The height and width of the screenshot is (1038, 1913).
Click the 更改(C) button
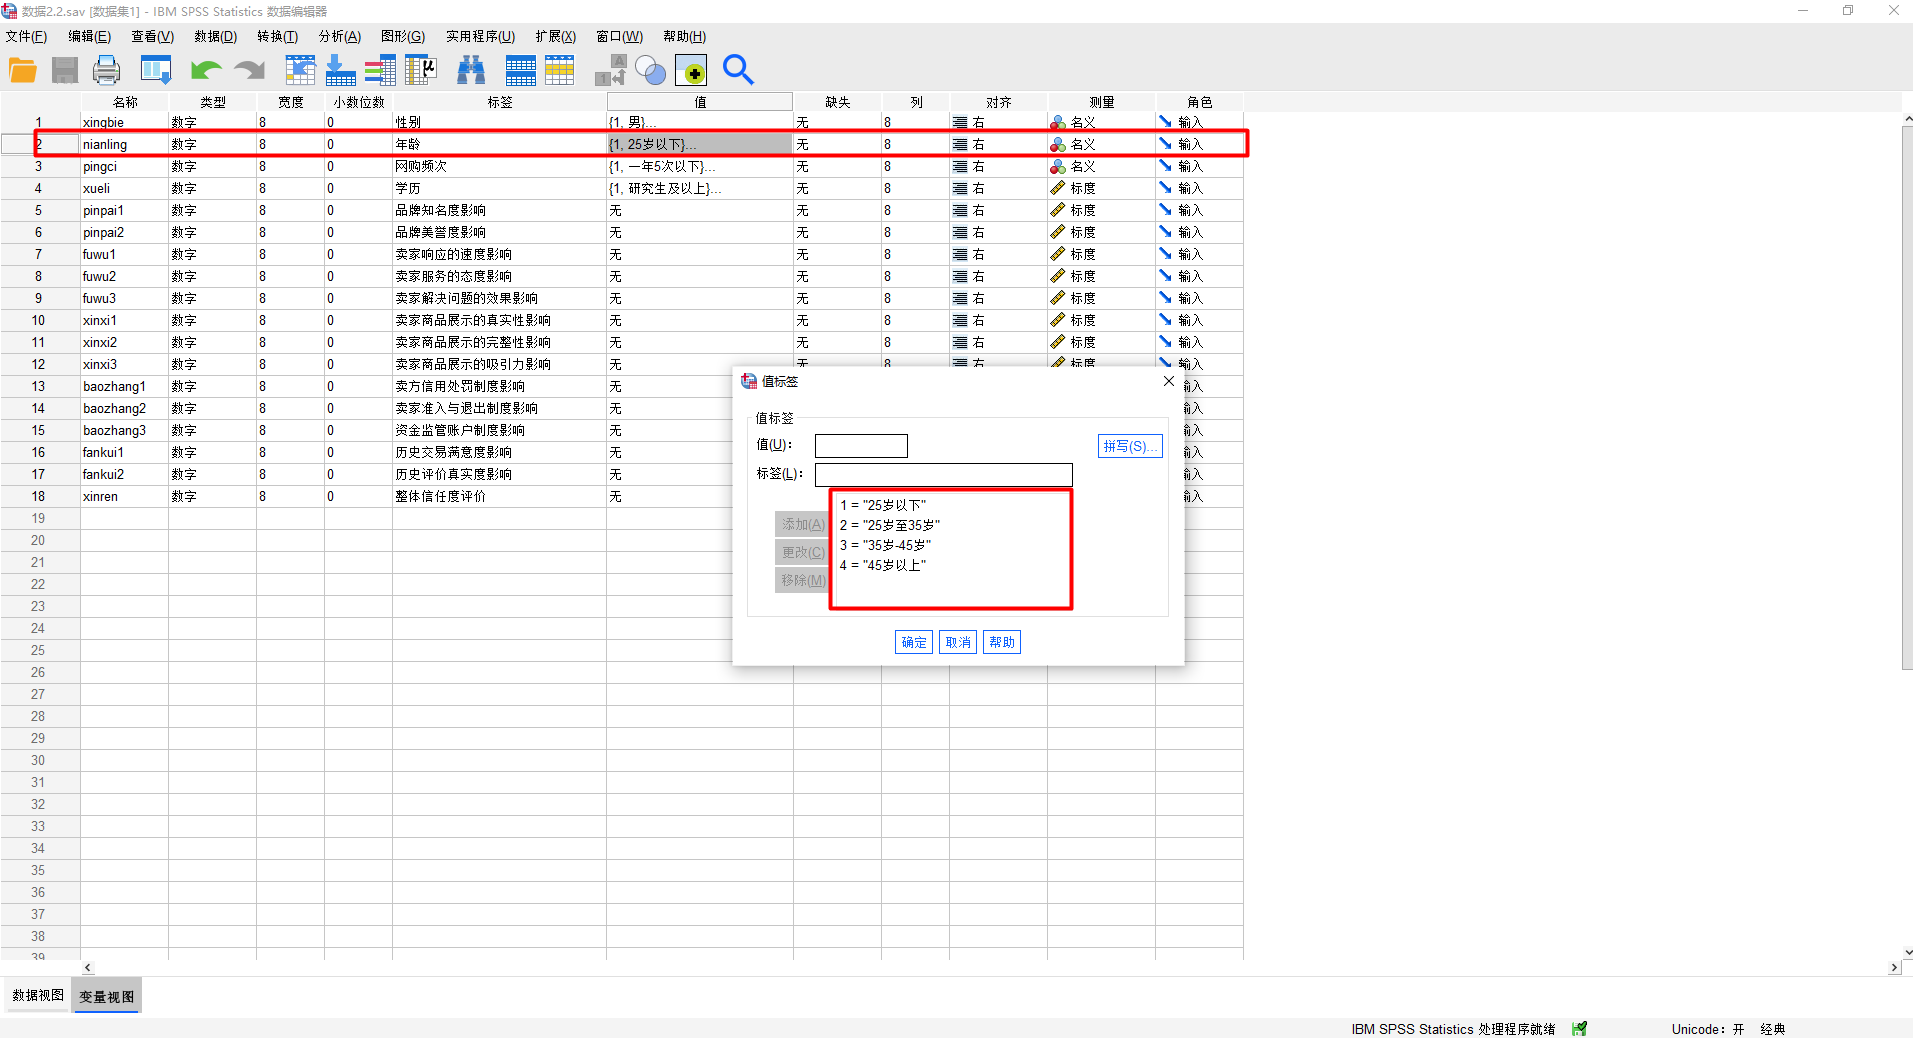(x=802, y=552)
